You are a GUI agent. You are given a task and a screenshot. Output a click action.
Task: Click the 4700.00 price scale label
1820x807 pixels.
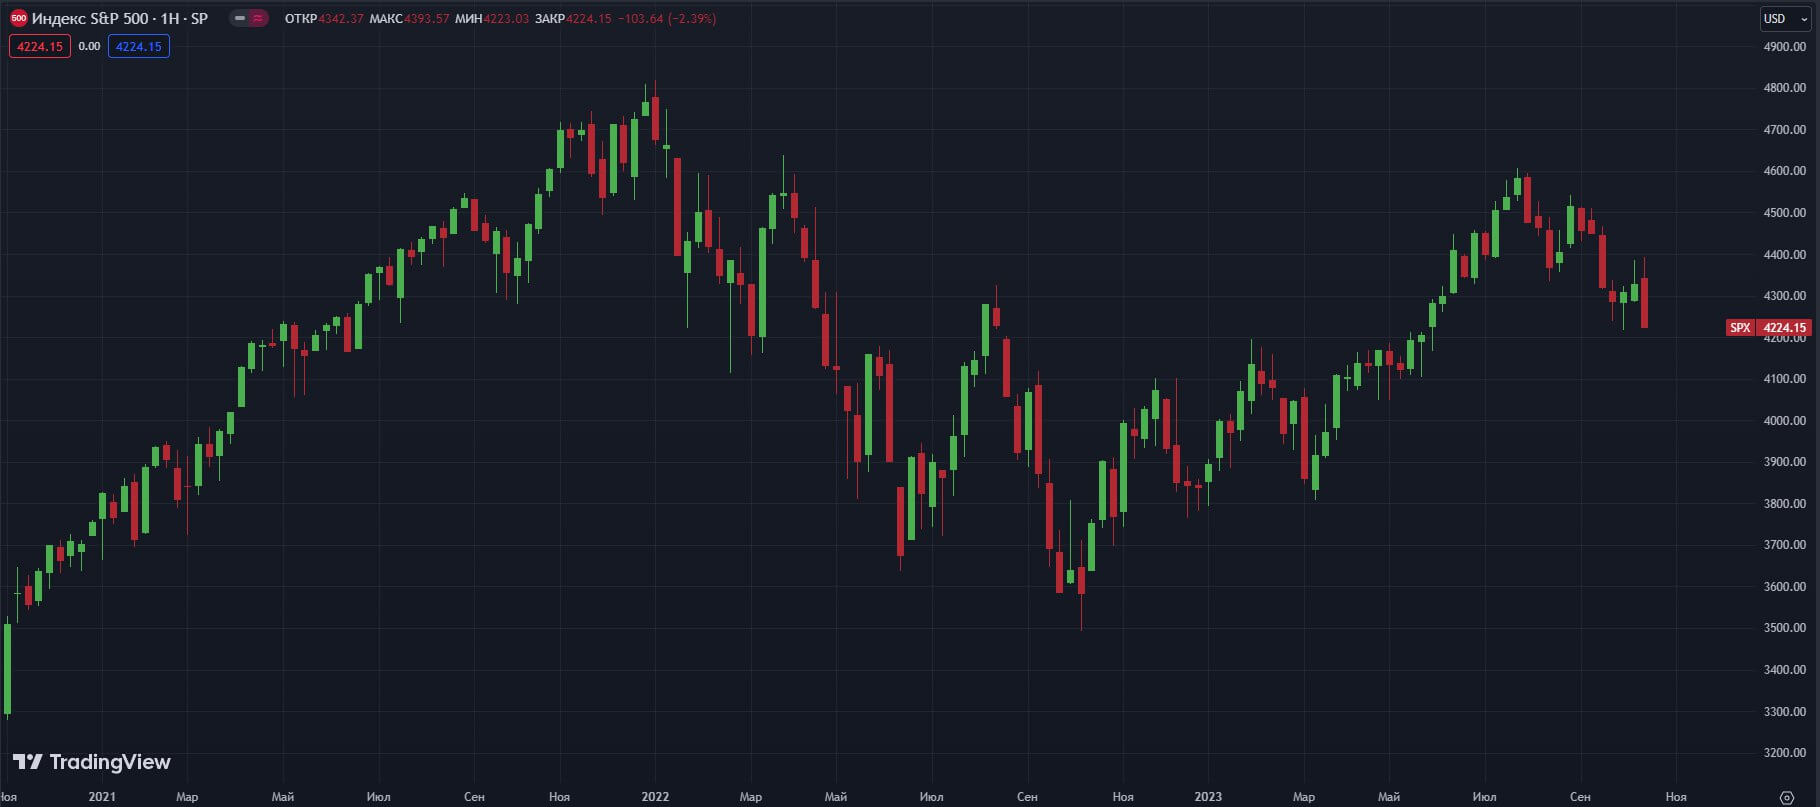(x=1785, y=129)
